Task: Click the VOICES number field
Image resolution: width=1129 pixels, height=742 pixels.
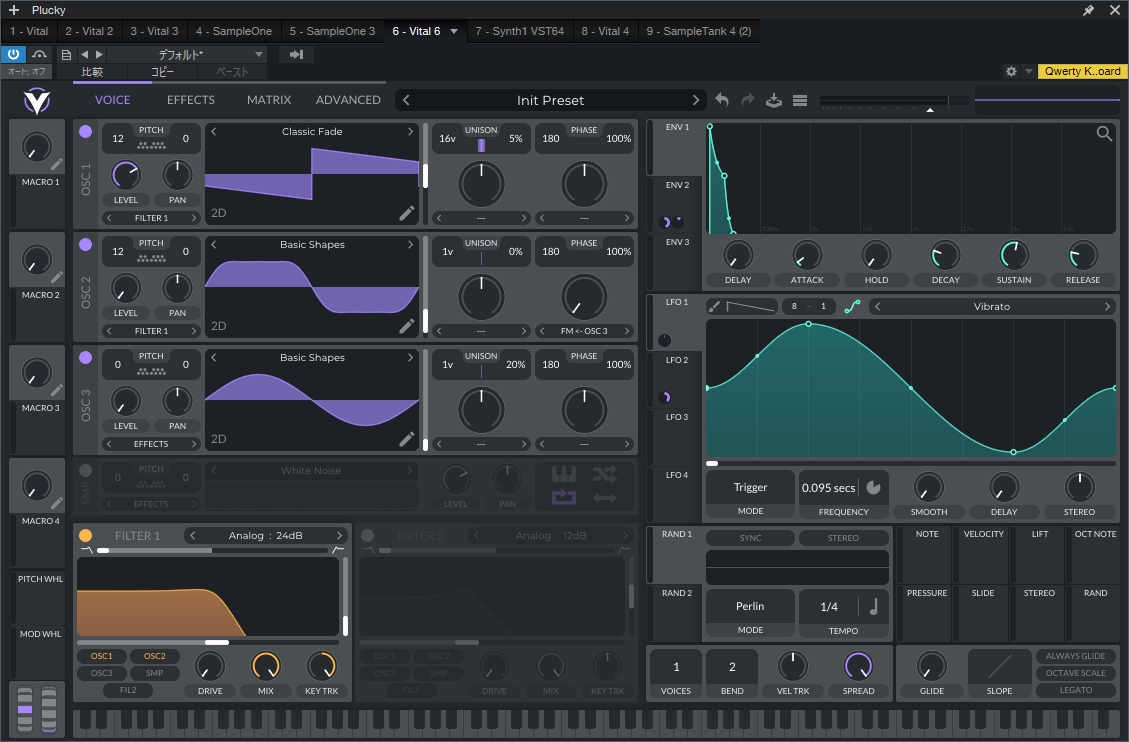Action: pos(676,667)
